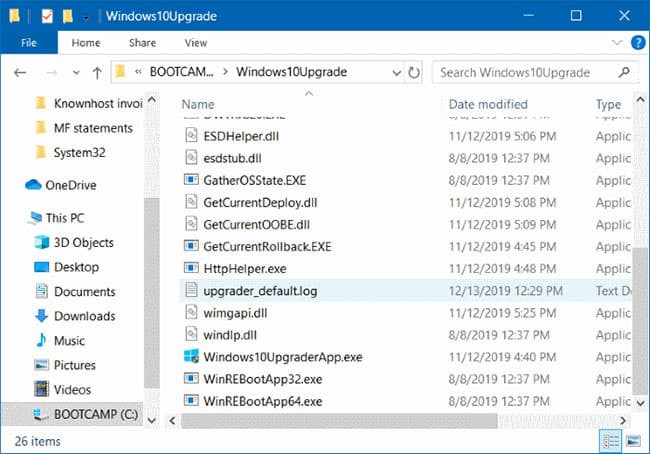Select the HttpHelper.exe icon

pyautogui.click(x=191, y=268)
